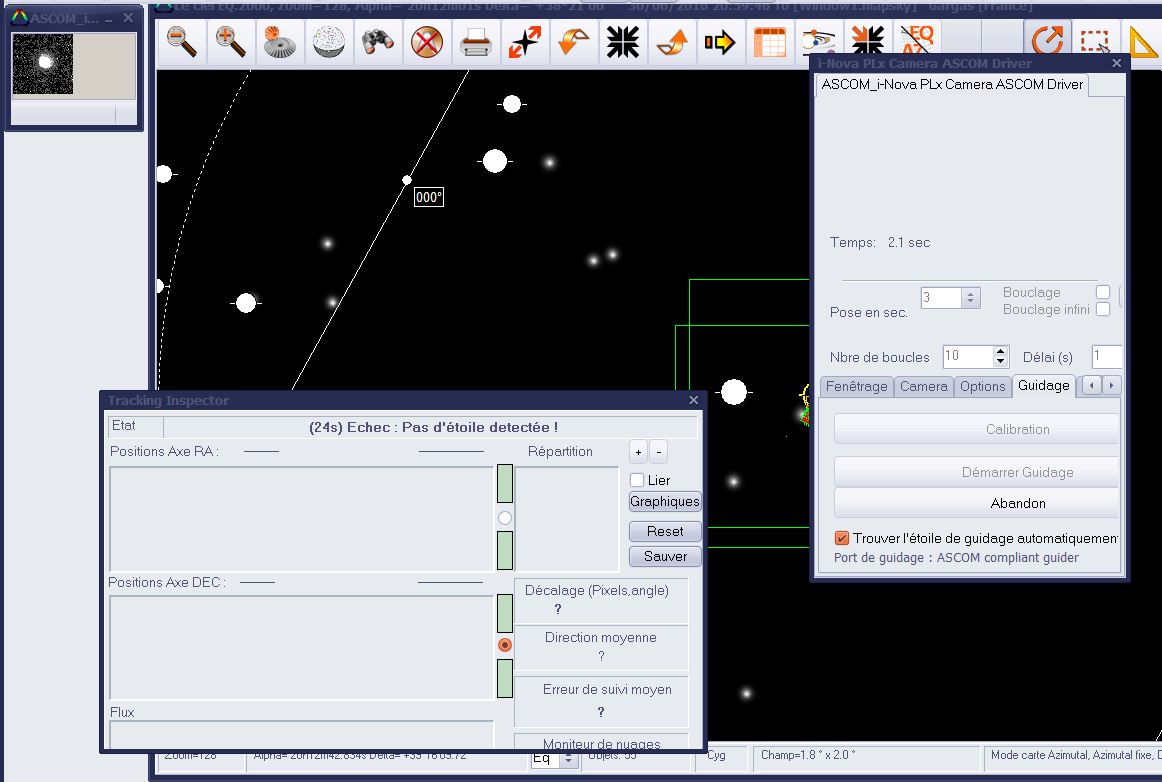
Task: Enable the Lier checkbox
Action: coord(637,481)
